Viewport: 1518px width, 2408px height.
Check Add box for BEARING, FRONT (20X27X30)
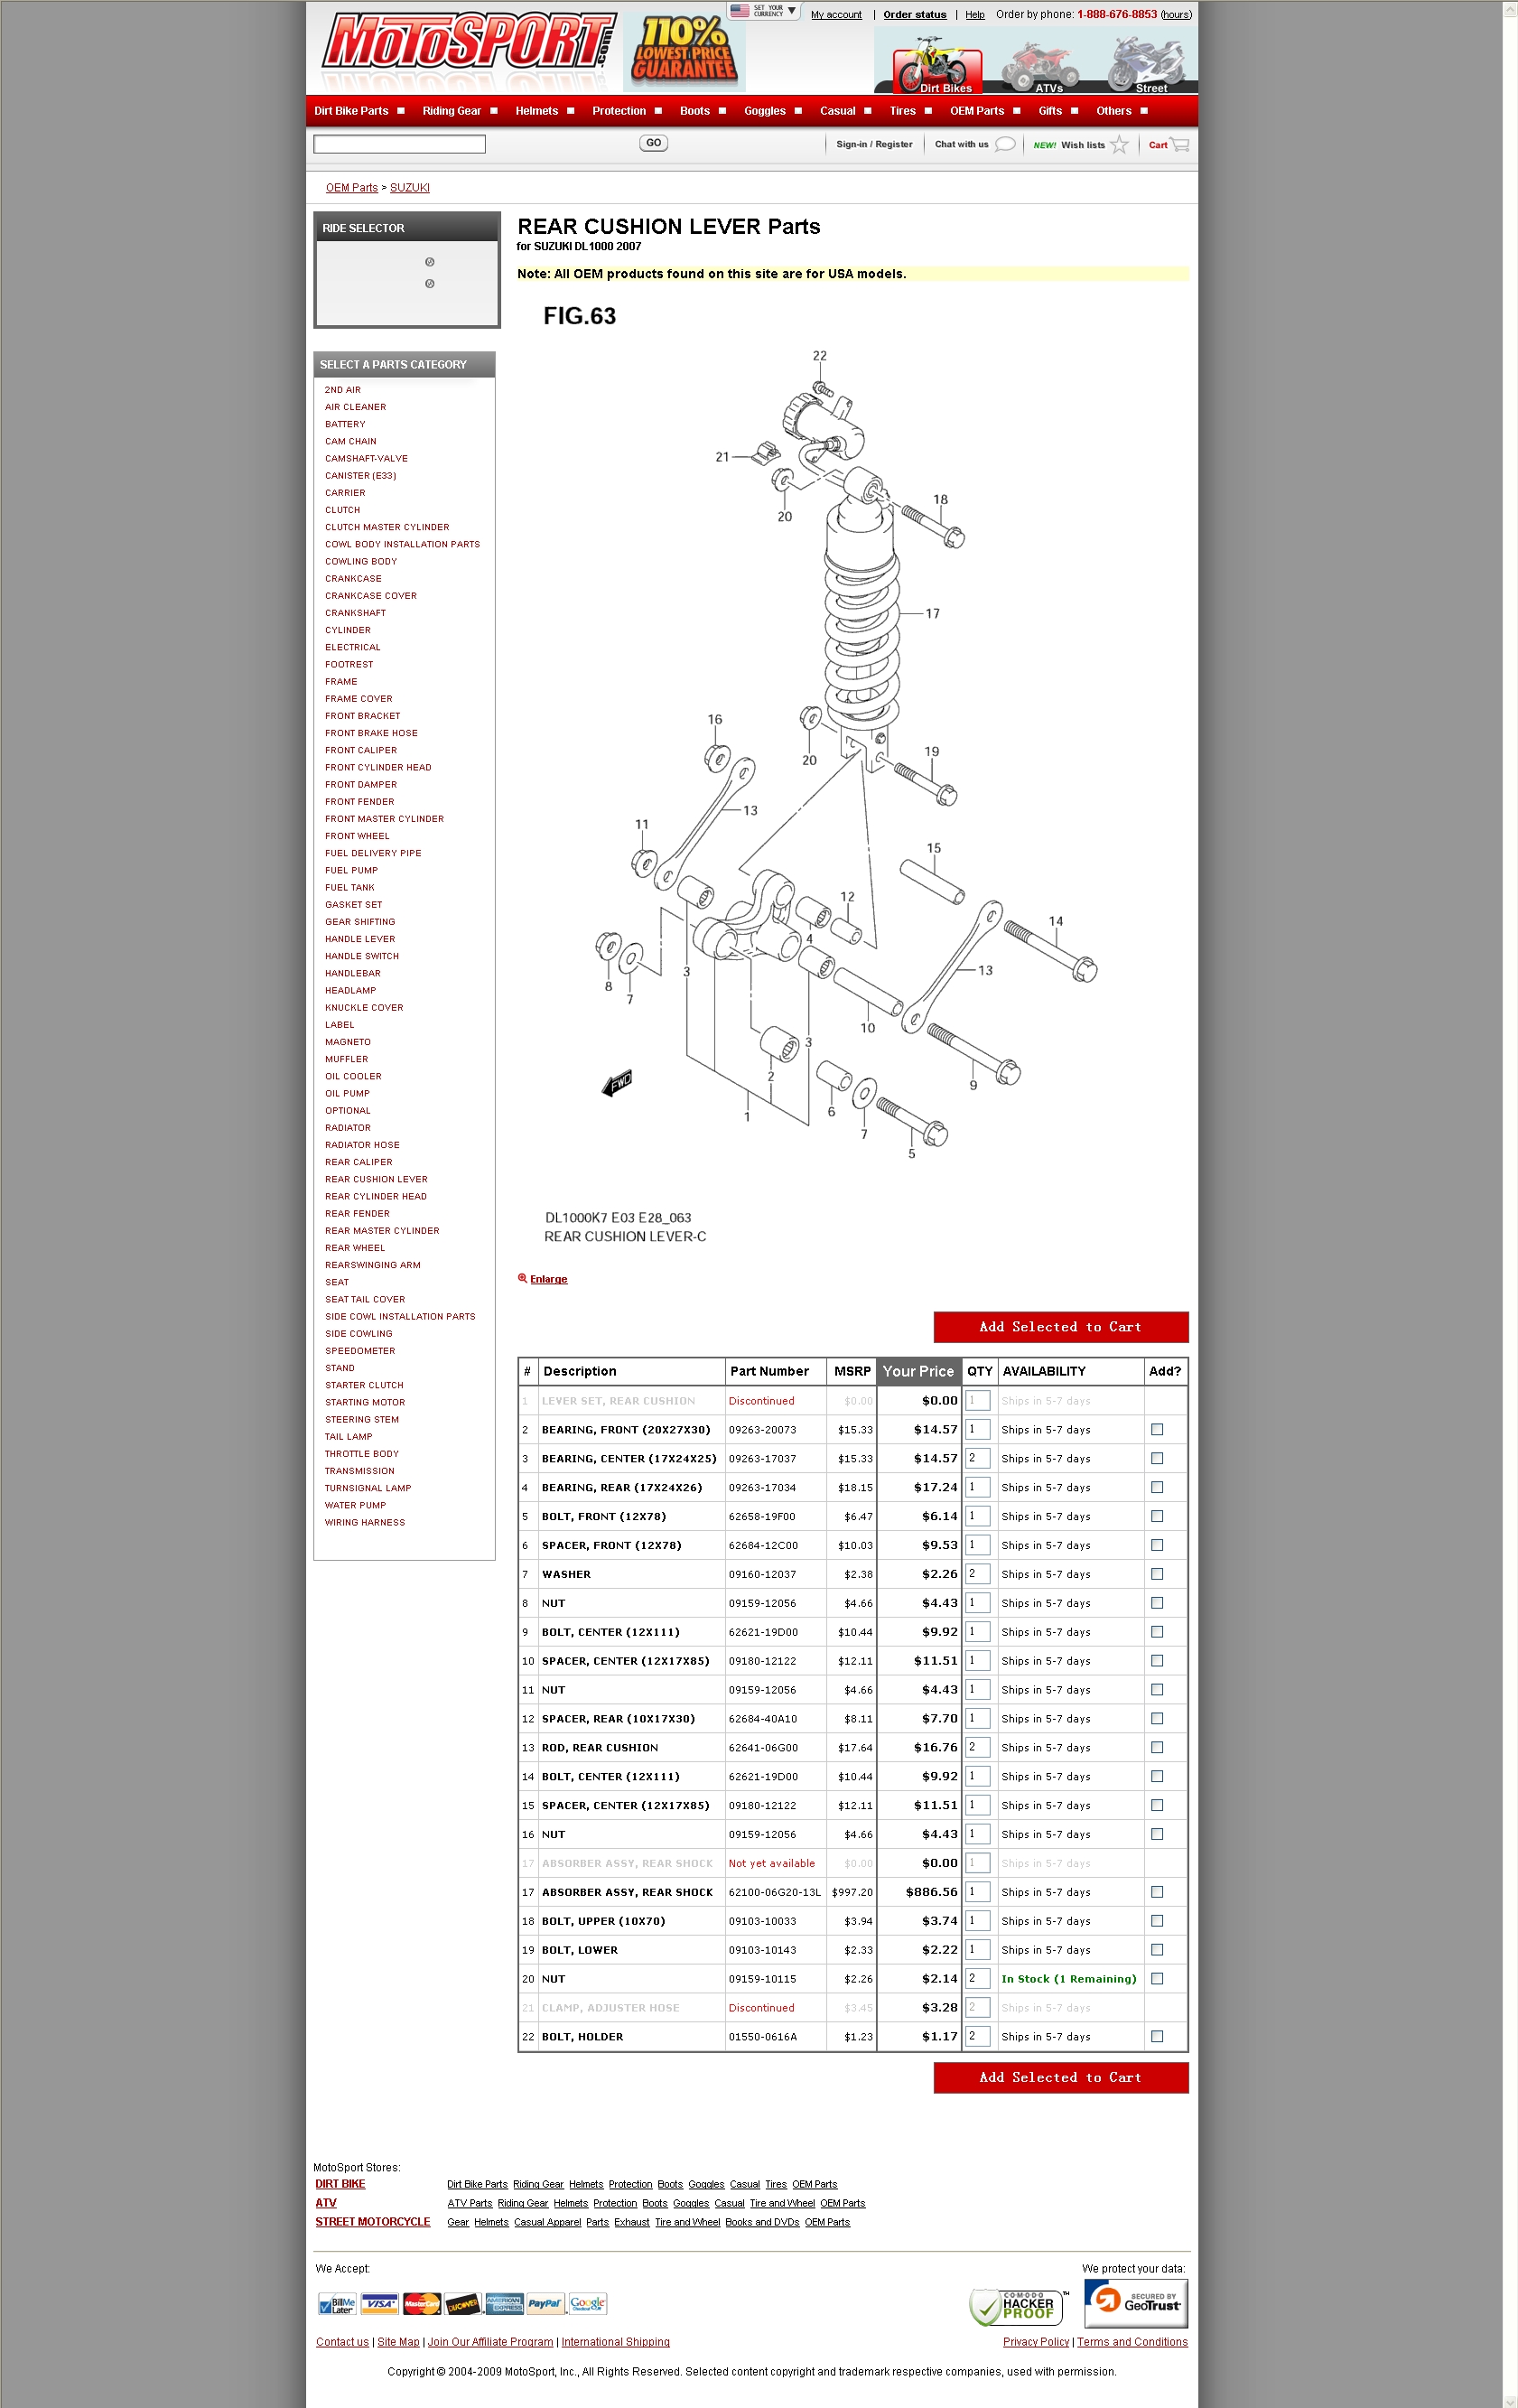coord(1157,1430)
